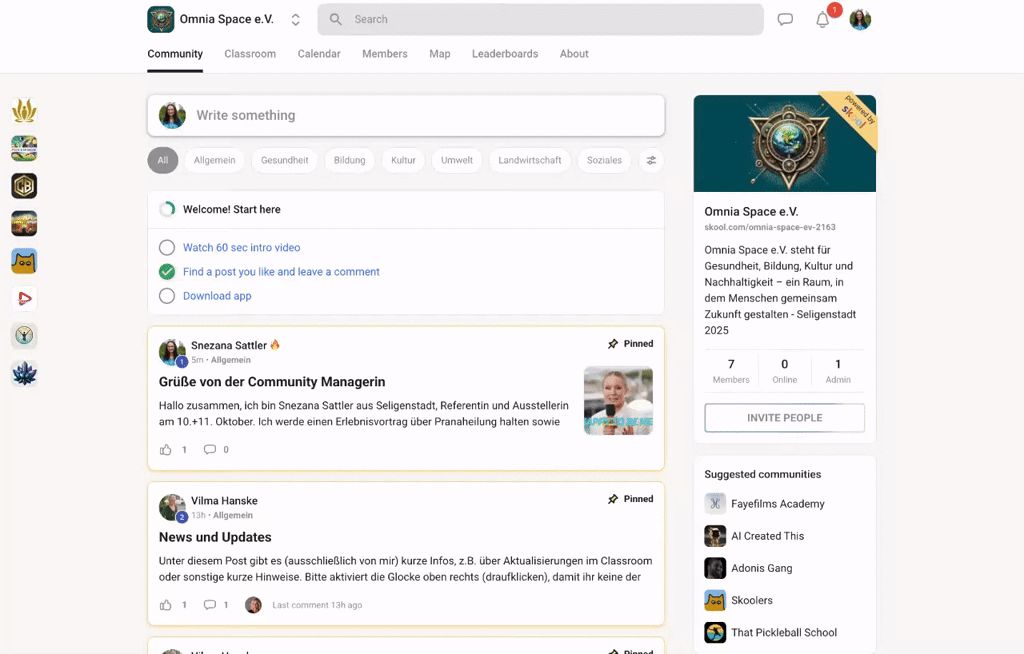Click the Last comment 13h ago text

(317, 605)
